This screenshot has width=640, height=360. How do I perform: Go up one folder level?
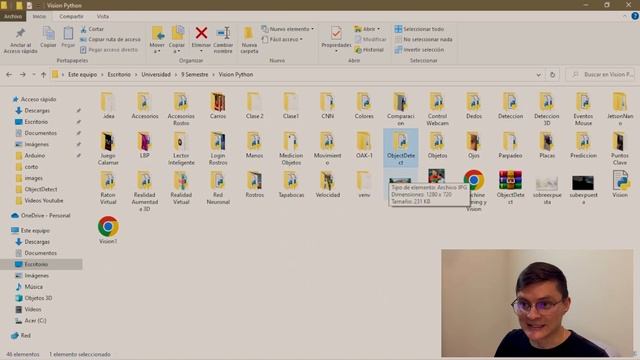click(x=43, y=75)
